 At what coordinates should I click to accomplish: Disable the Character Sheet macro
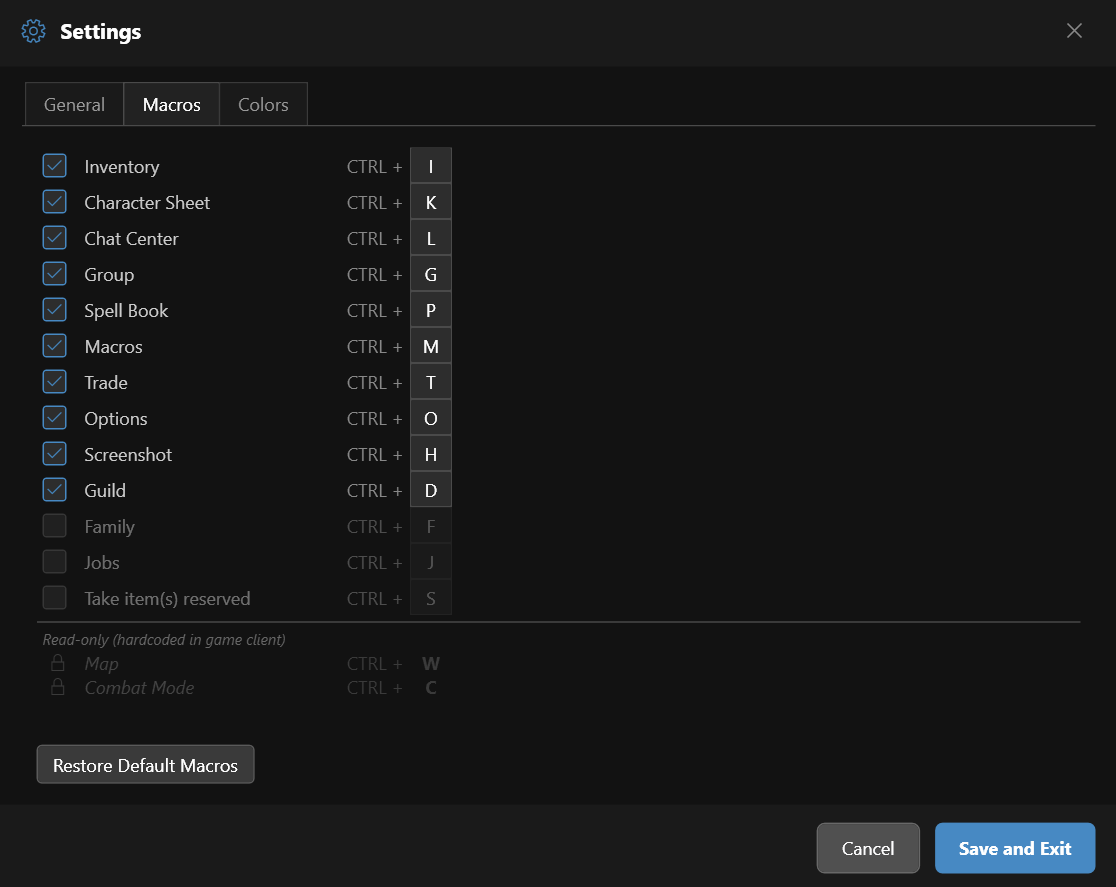(55, 202)
